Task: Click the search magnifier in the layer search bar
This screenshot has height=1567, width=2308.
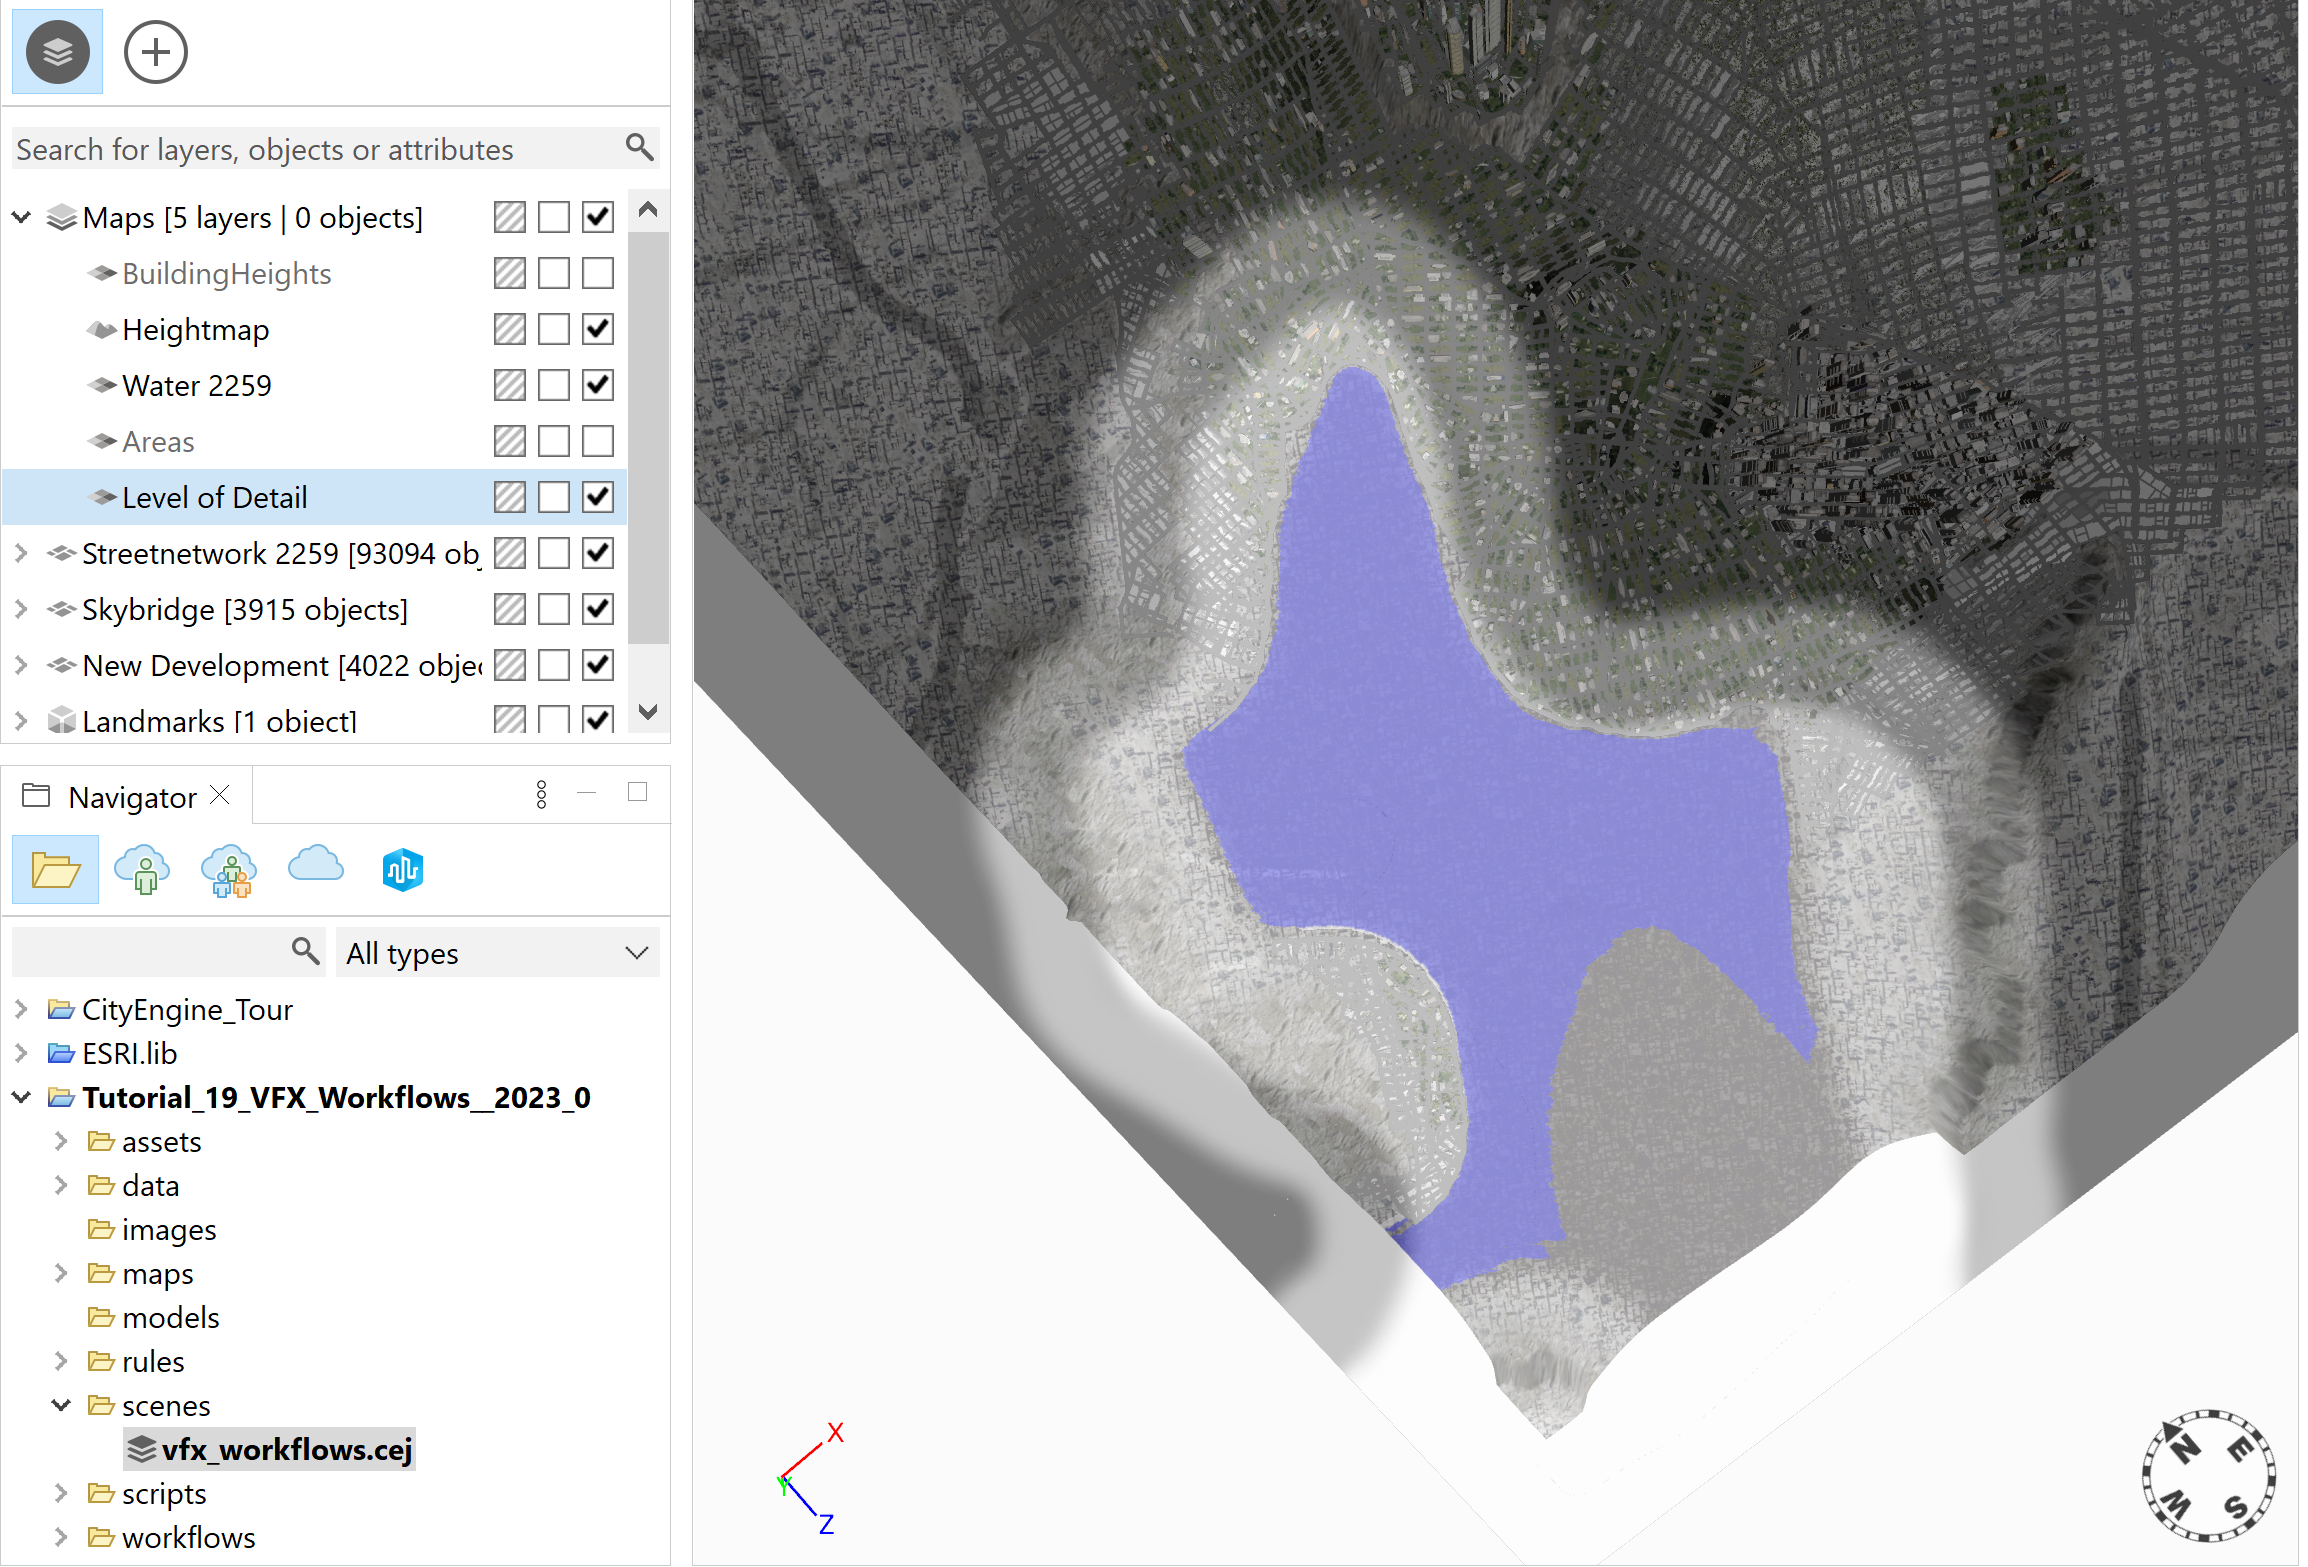Action: (x=639, y=147)
